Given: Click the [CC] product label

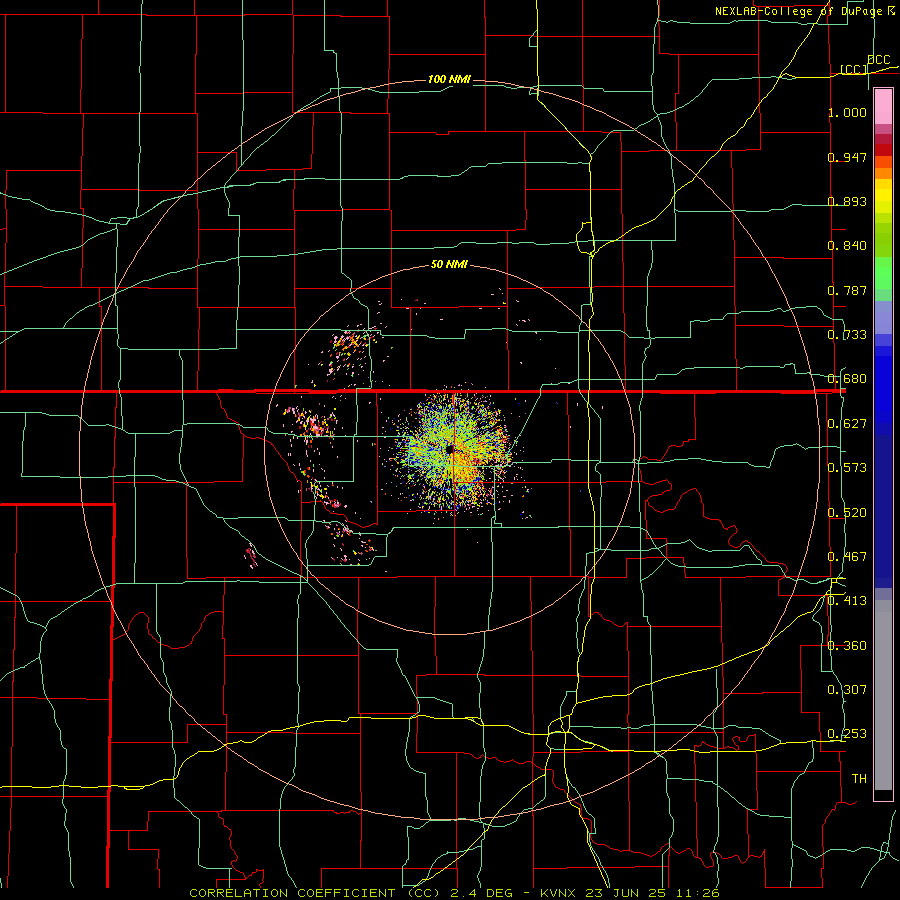Looking at the screenshot, I should pyautogui.click(x=854, y=69).
